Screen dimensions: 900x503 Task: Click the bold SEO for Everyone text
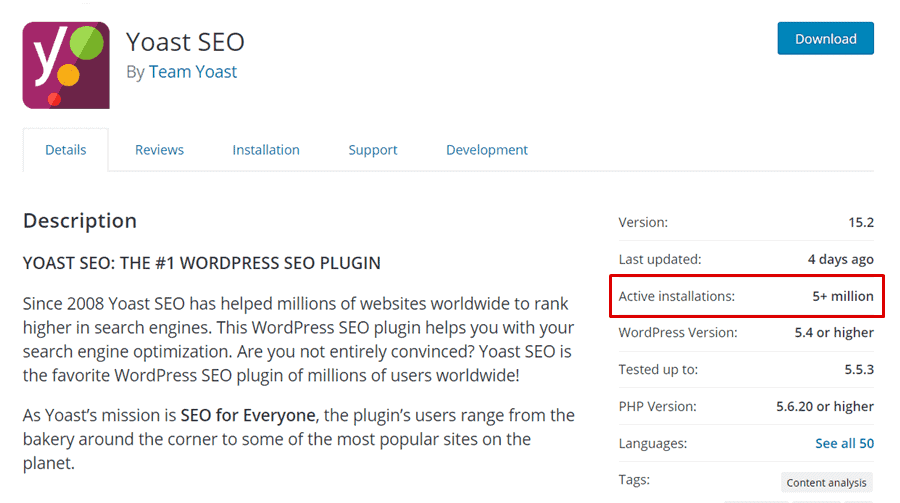[x=248, y=415]
